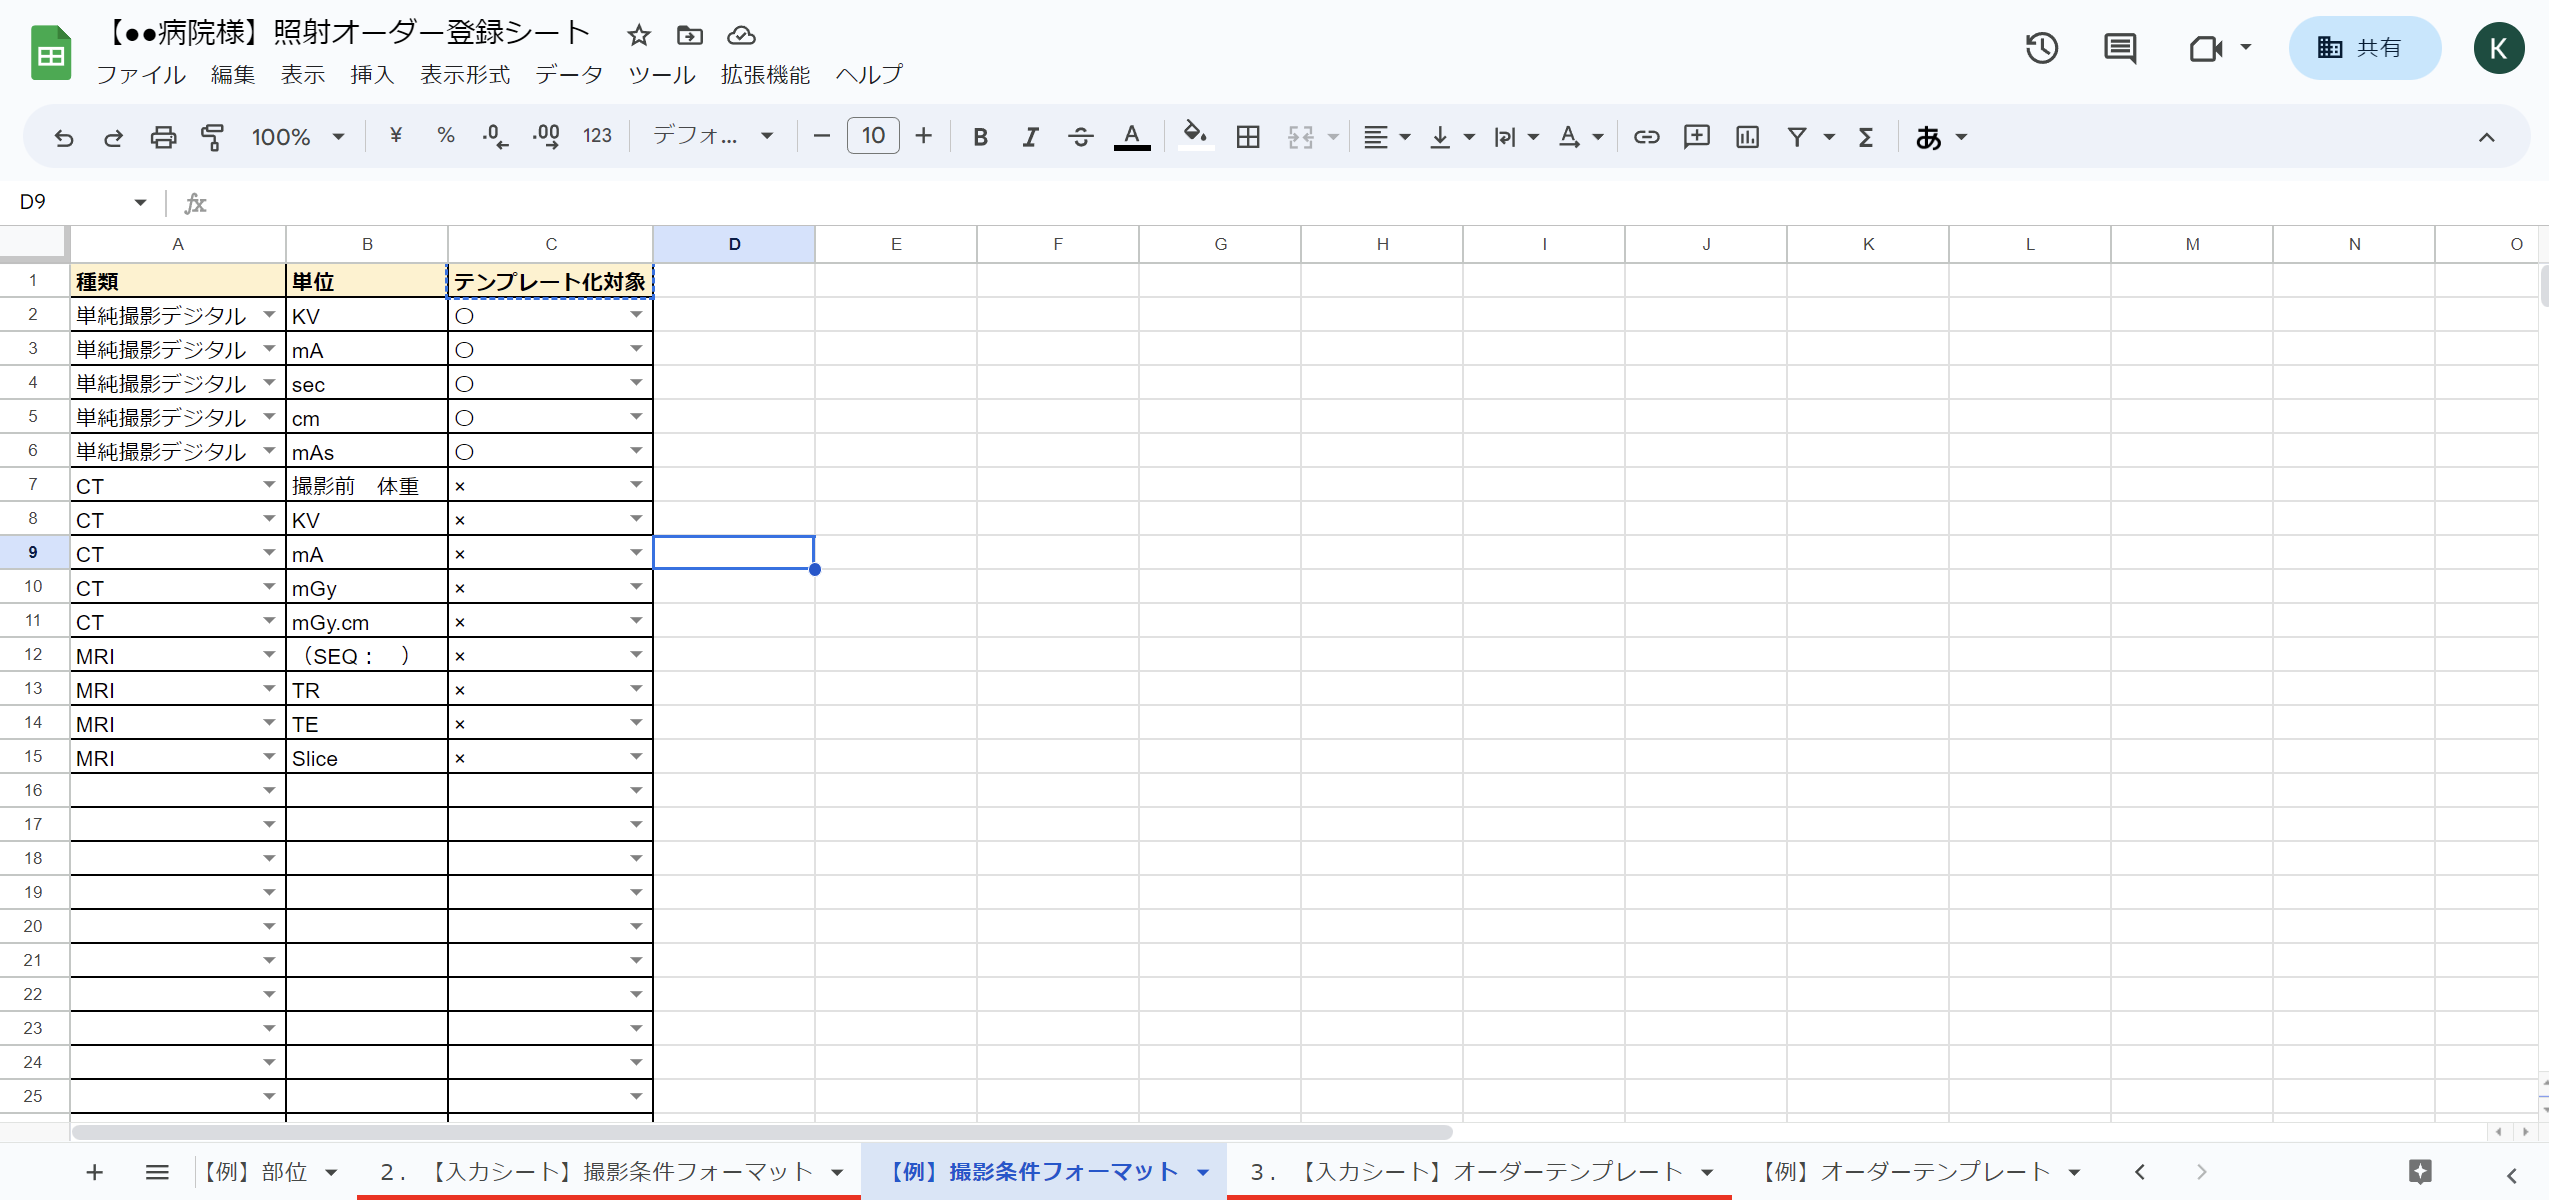Open version history clock icon

pos(2041,48)
